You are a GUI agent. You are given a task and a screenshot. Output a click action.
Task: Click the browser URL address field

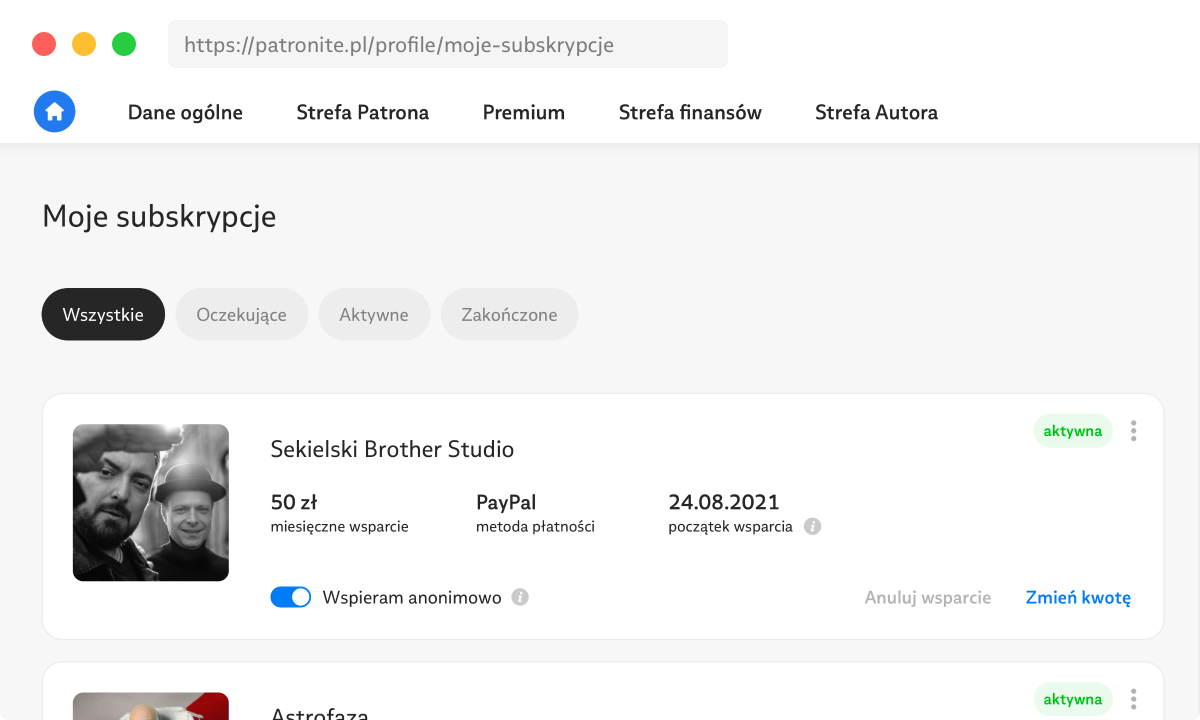click(447, 45)
